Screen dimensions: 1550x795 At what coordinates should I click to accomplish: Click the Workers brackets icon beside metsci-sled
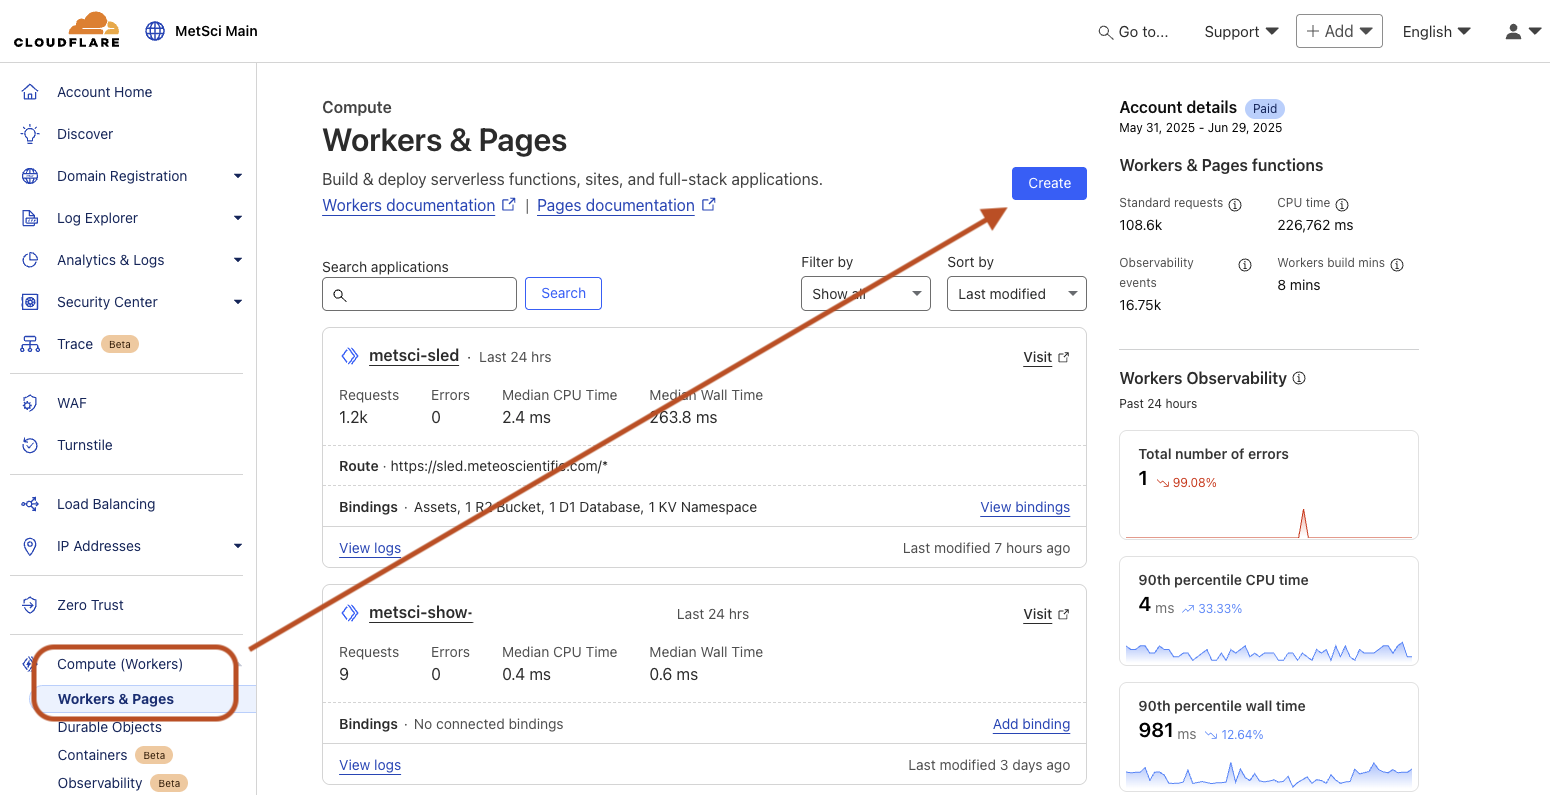point(350,355)
